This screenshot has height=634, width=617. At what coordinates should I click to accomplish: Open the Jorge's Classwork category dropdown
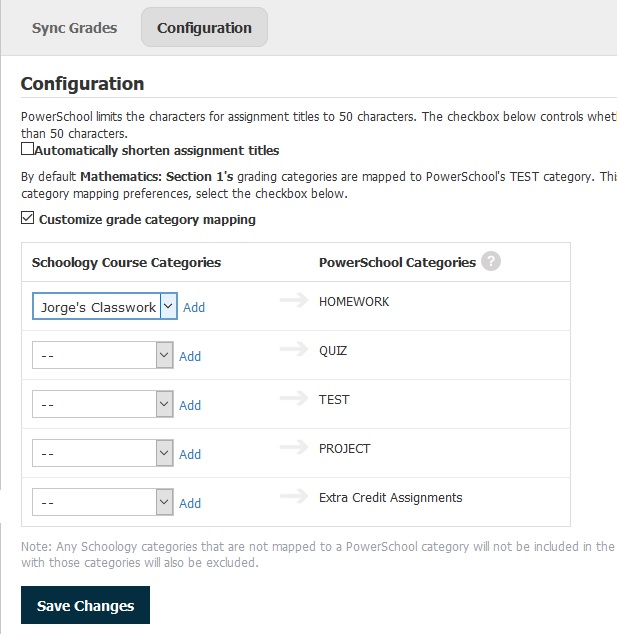pos(105,307)
